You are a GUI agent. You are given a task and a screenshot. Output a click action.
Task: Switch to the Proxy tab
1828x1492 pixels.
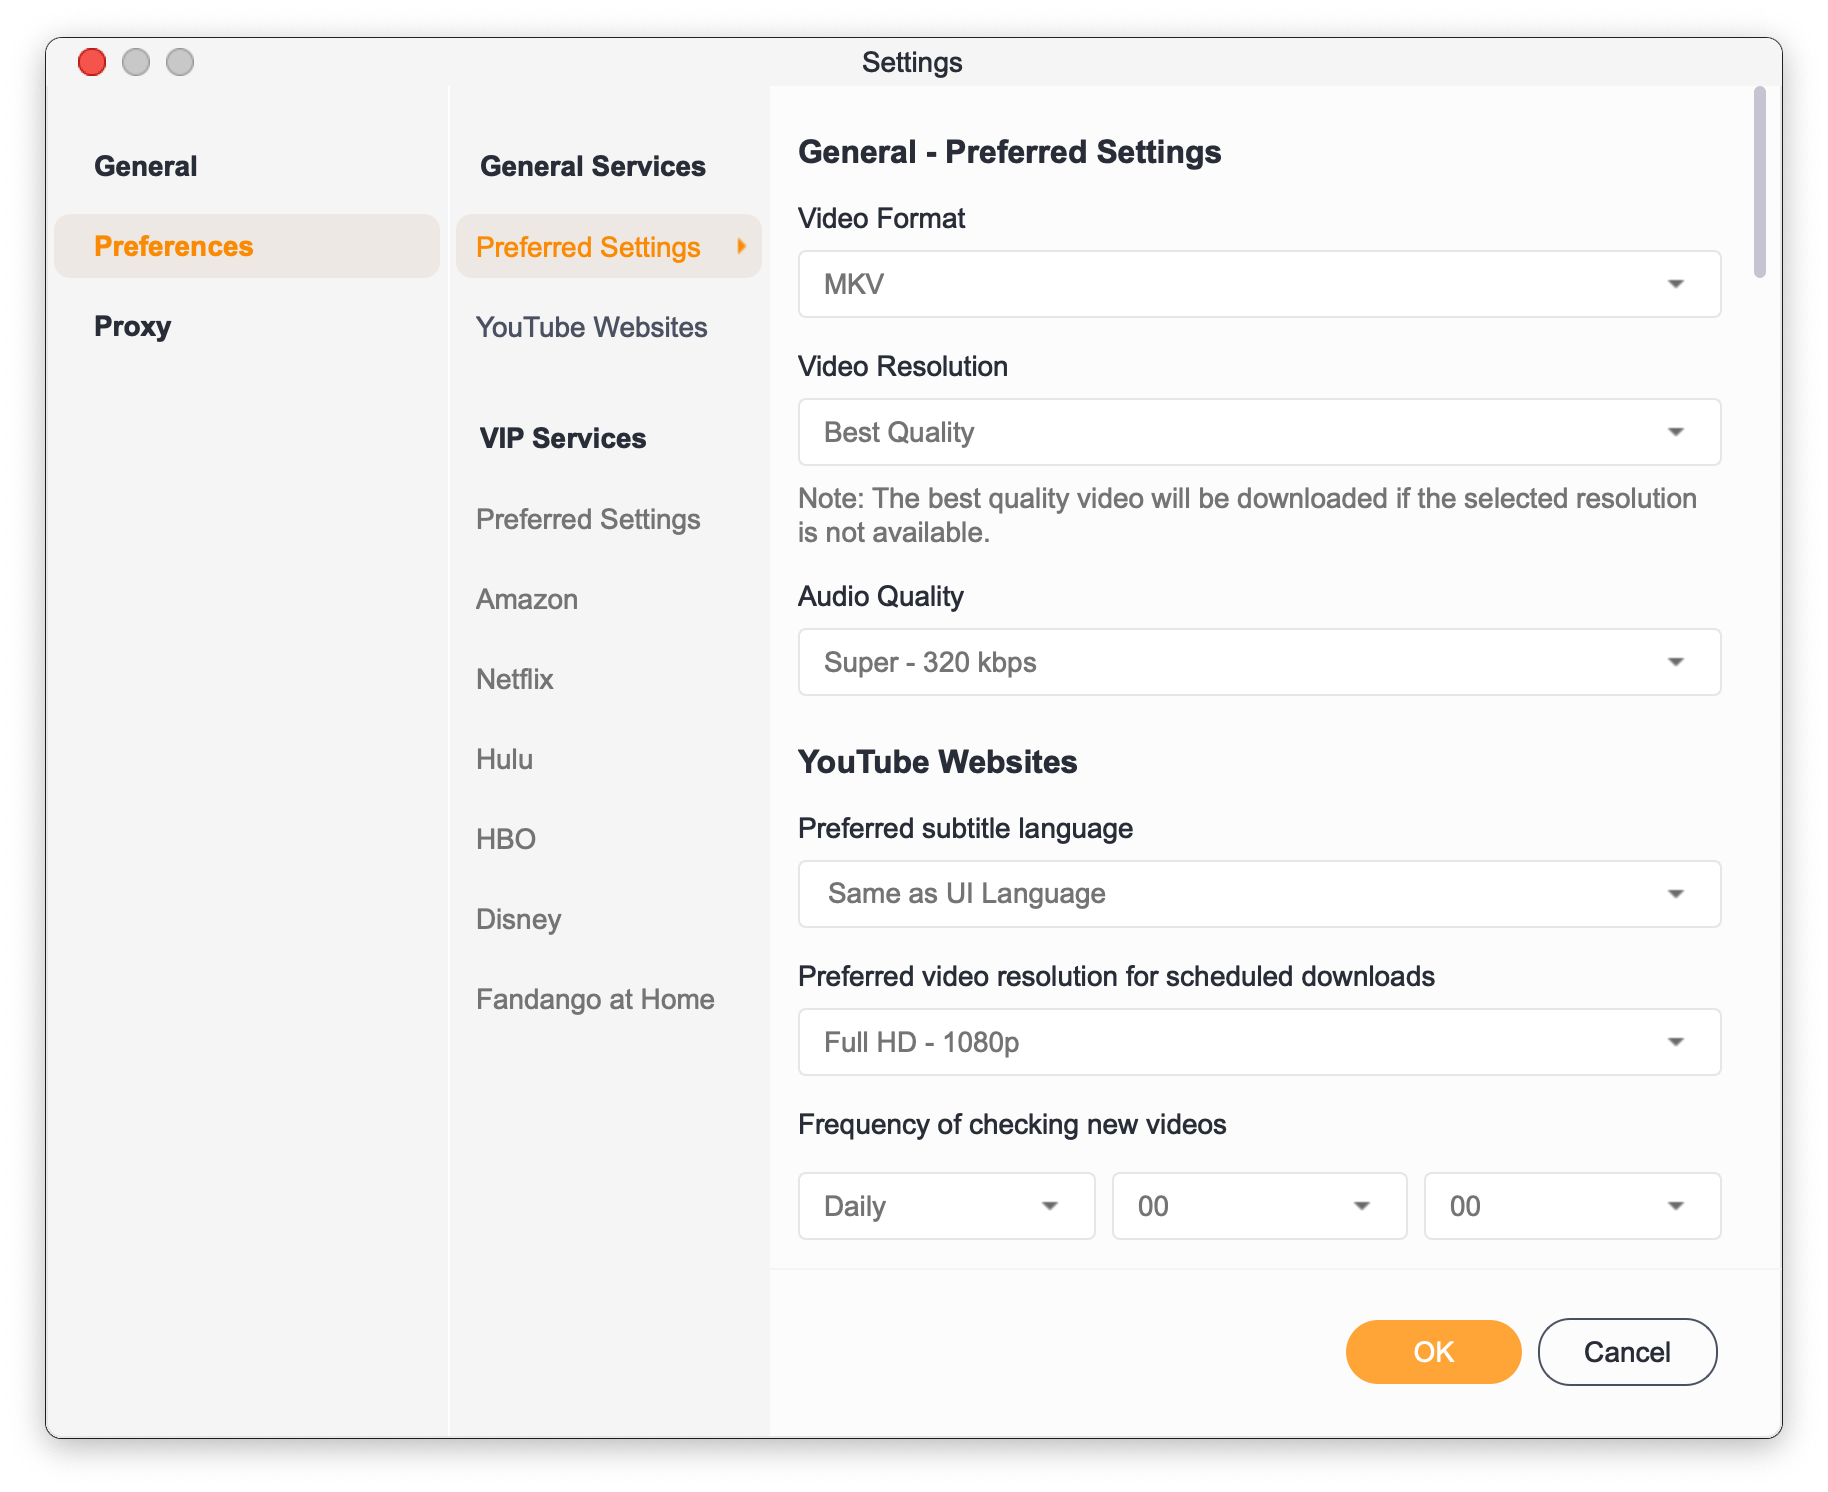click(133, 326)
